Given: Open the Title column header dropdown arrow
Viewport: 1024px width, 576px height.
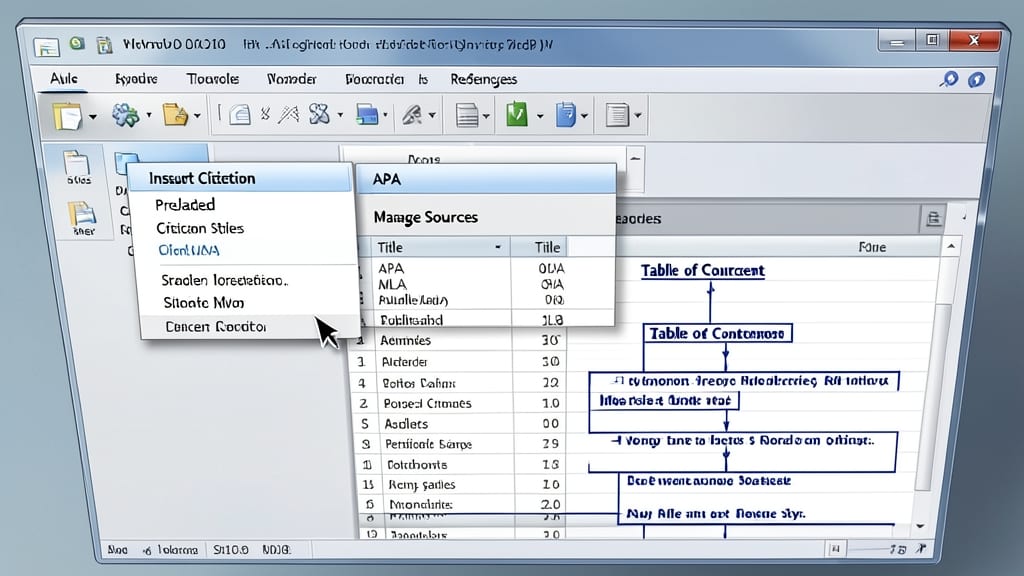Looking at the screenshot, I should (x=498, y=248).
